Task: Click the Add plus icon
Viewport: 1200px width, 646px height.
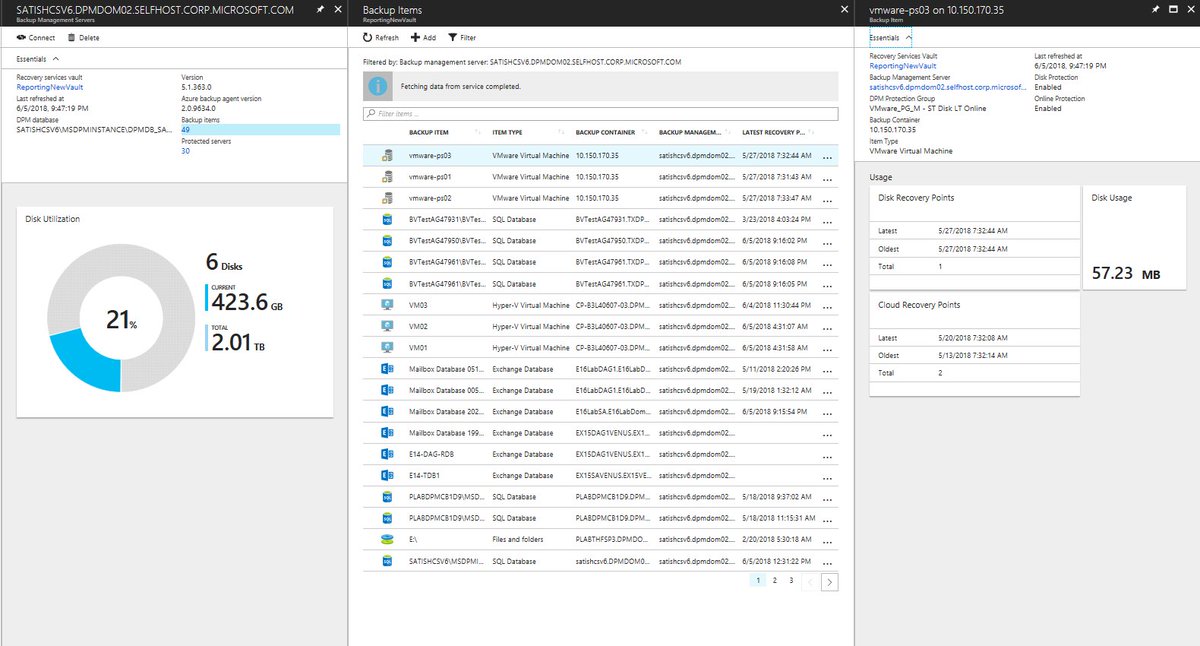Action: point(415,37)
